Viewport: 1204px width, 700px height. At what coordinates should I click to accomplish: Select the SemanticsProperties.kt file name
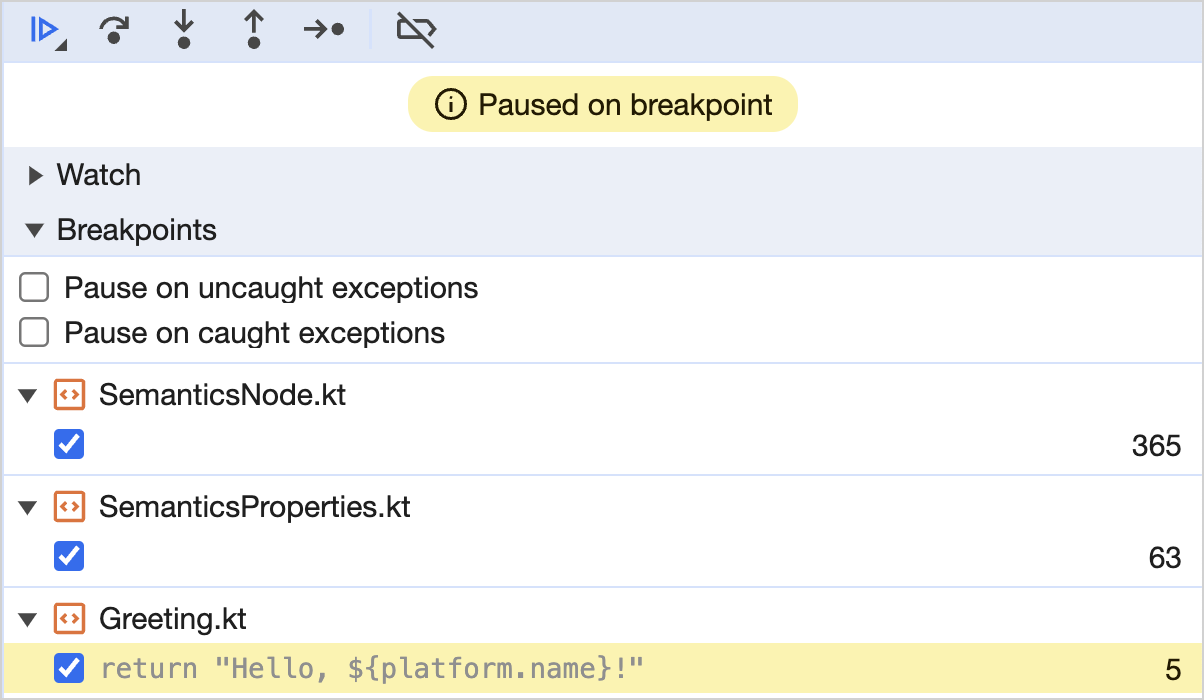tap(255, 507)
